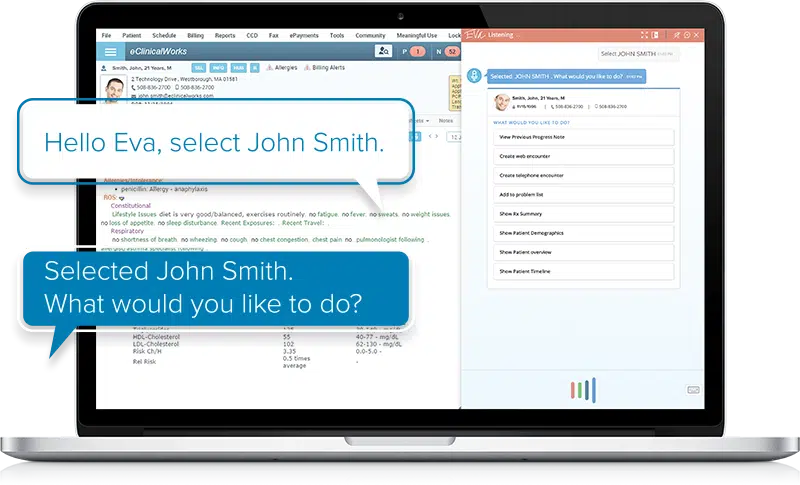Click the 'Select JOHN SMITH' user message

[638, 54]
